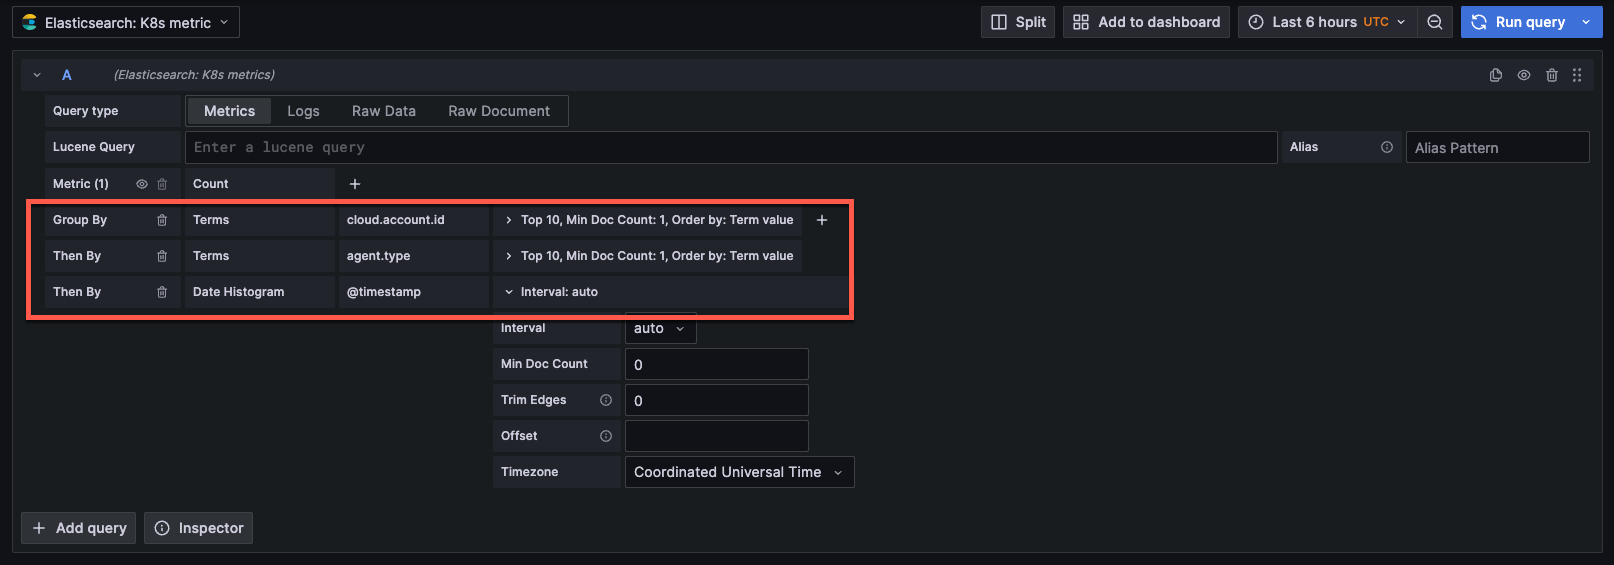
Task: Click the Lucene query input field
Action: click(730, 147)
